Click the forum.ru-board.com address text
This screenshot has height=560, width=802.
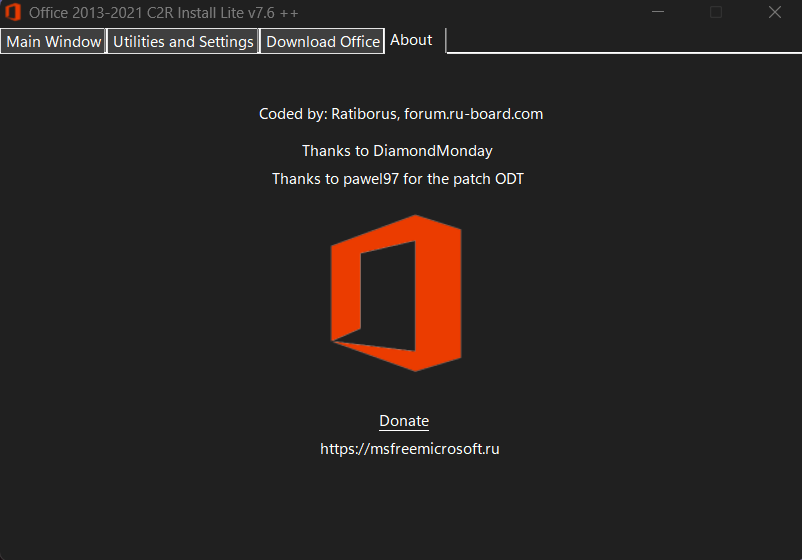pos(474,114)
